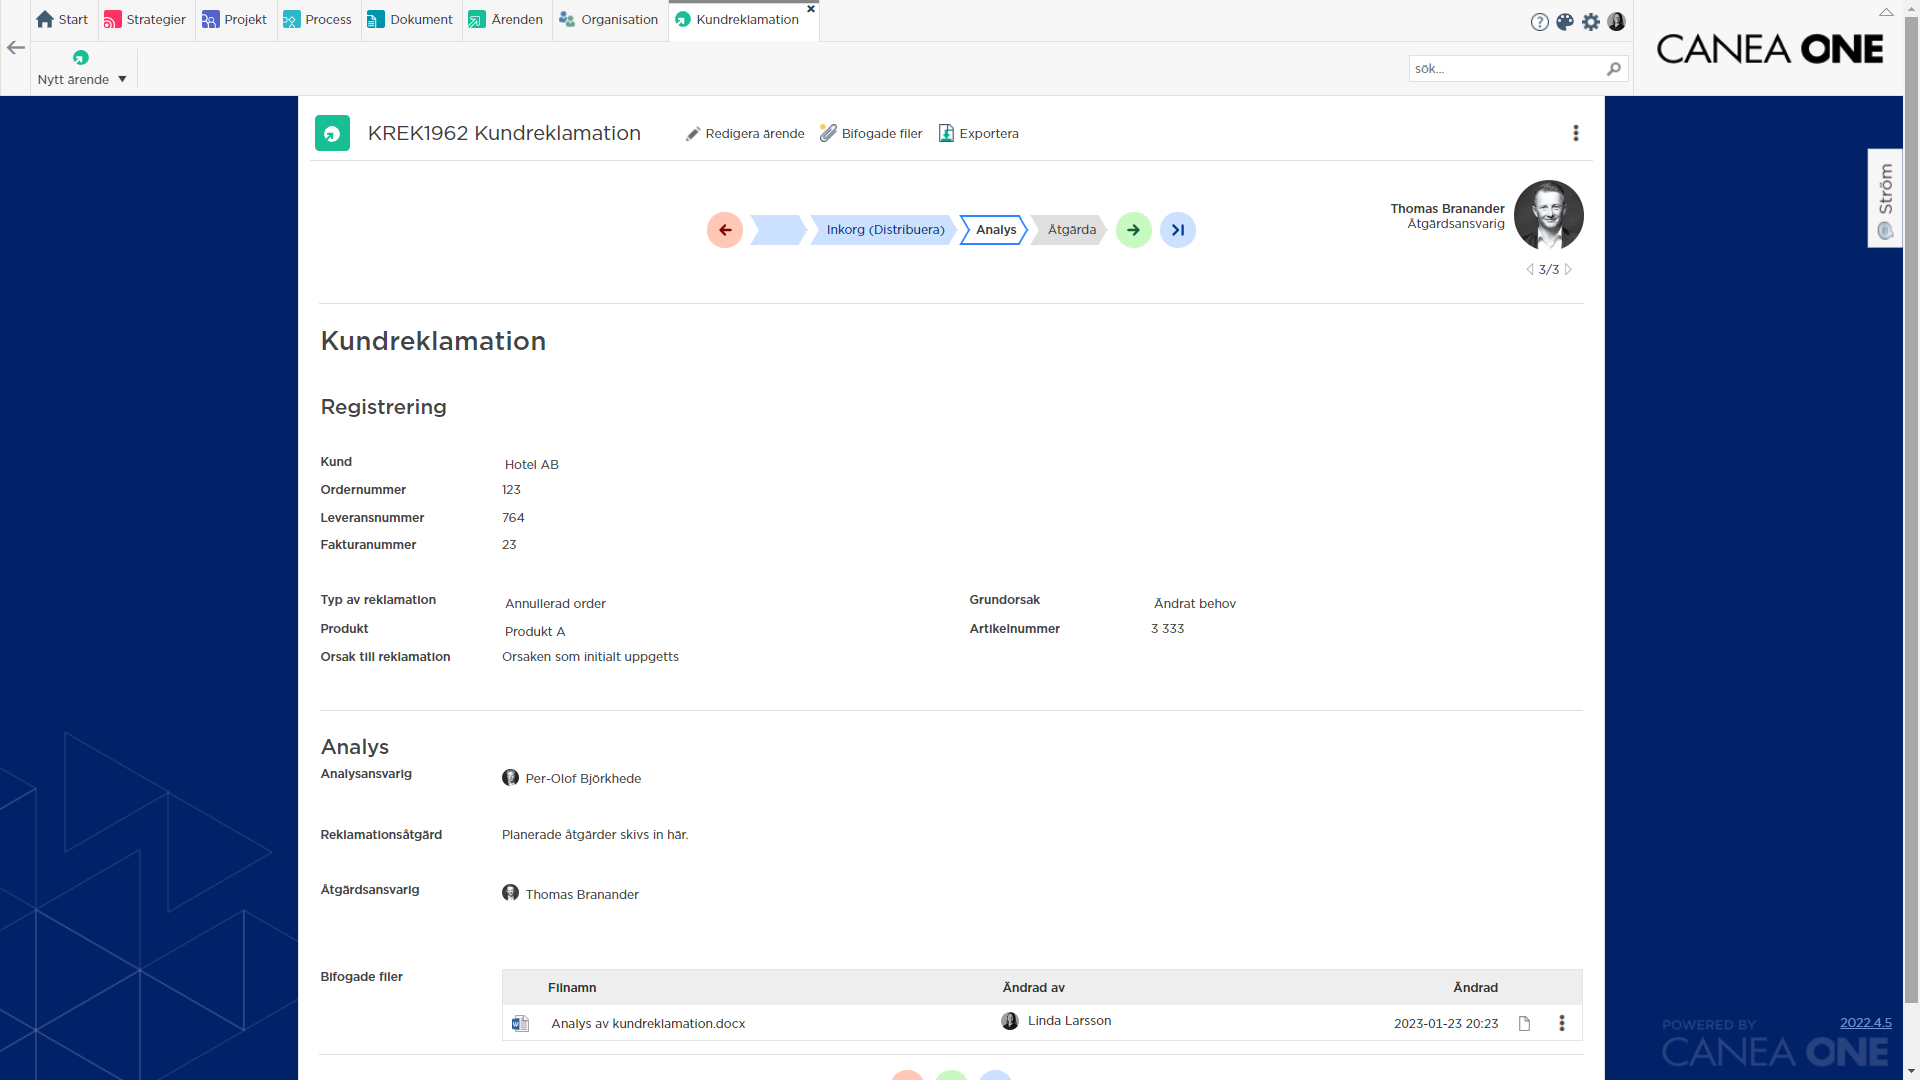The image size is (1920, 1080).
Task: Click the red back-step arrow in the workflow
Action: (724, 230)
